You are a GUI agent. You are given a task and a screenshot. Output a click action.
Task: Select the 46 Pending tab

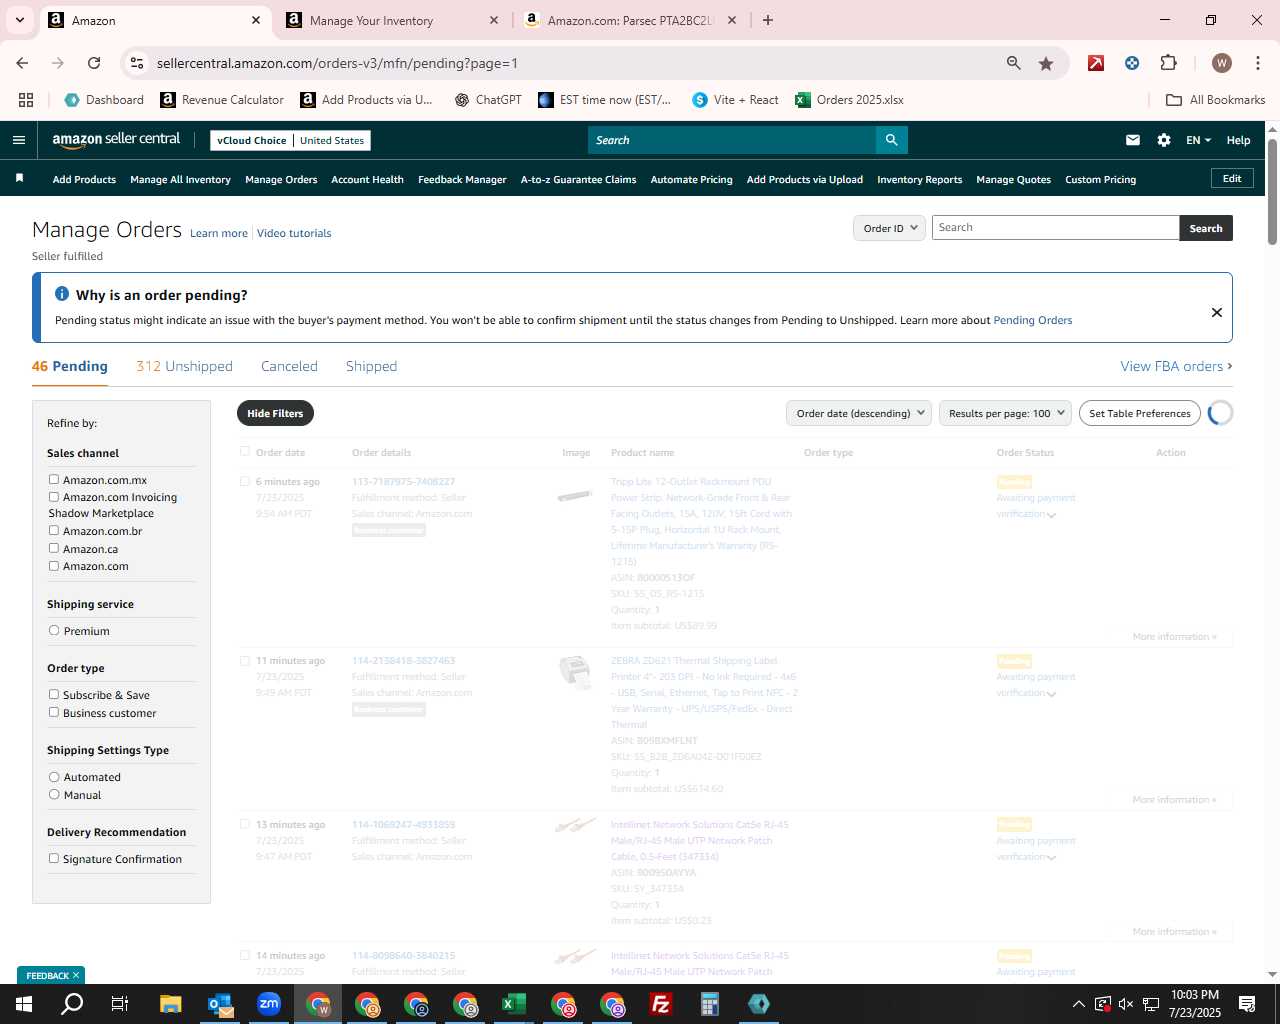point(70,366)
